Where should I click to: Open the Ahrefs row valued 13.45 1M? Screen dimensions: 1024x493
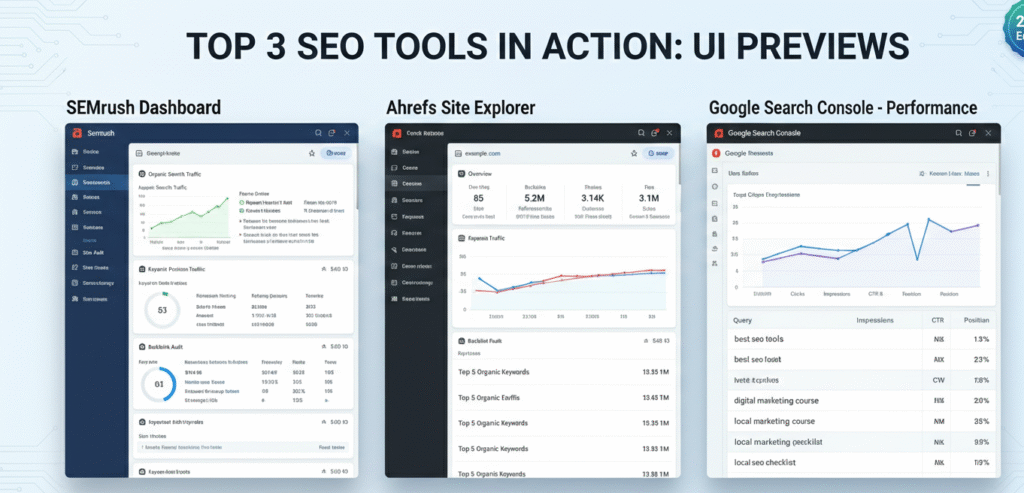tap(564, 398)
